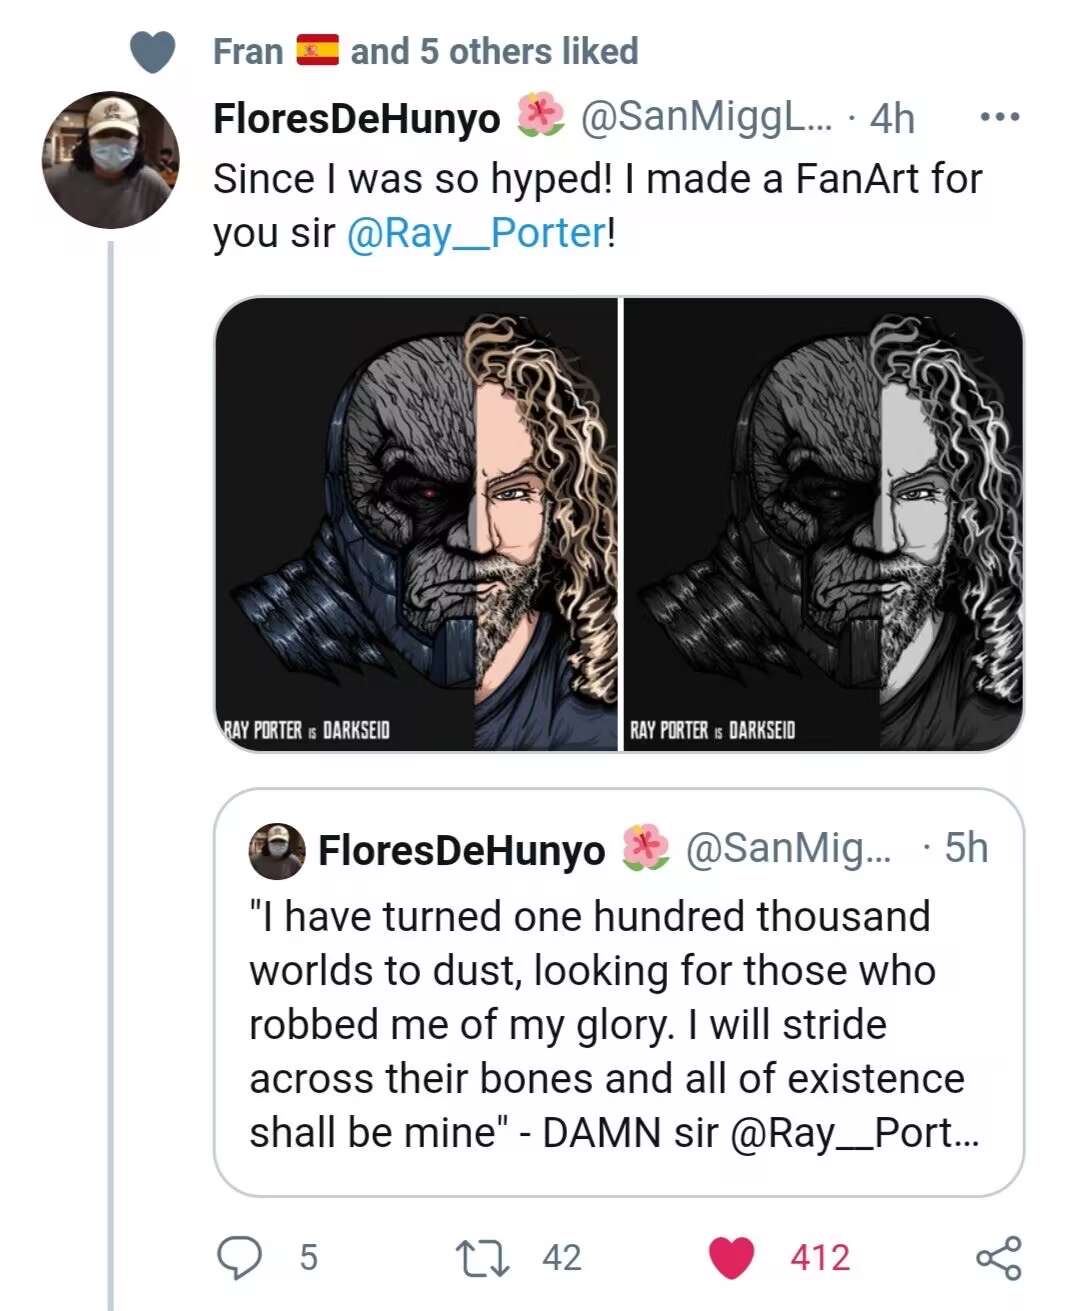Open the small avatar in quoted tweet
Screen dimensions: 1073x1311
pyautogui.click(x=277, y=851)
